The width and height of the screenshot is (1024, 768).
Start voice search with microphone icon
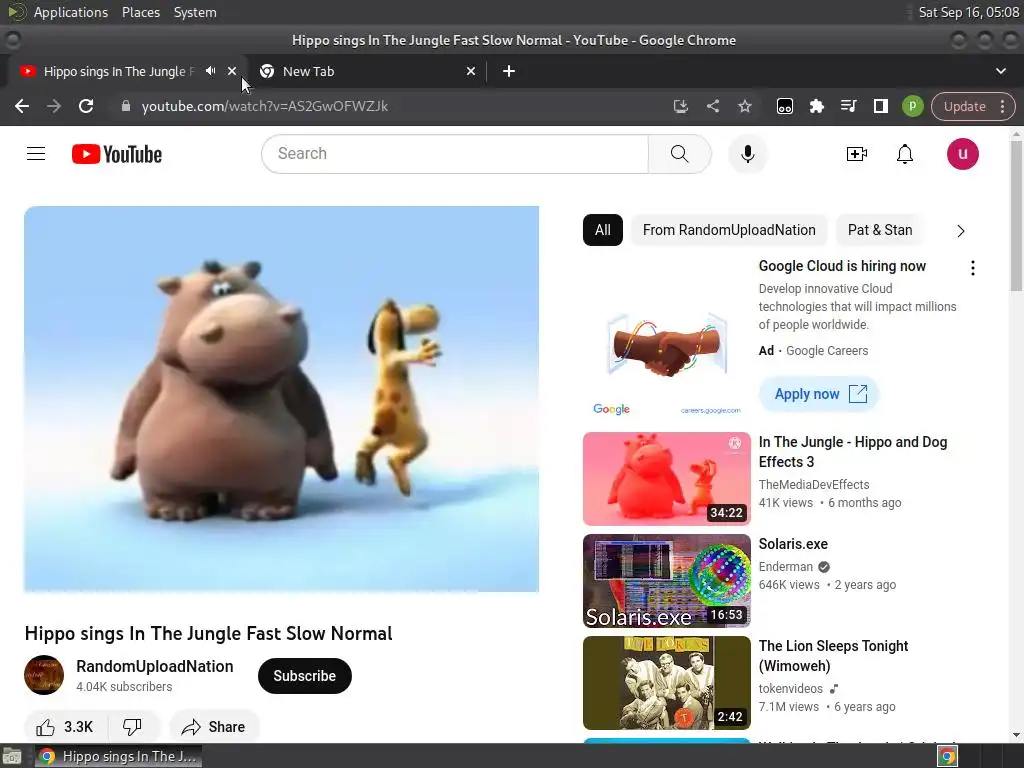748,154
